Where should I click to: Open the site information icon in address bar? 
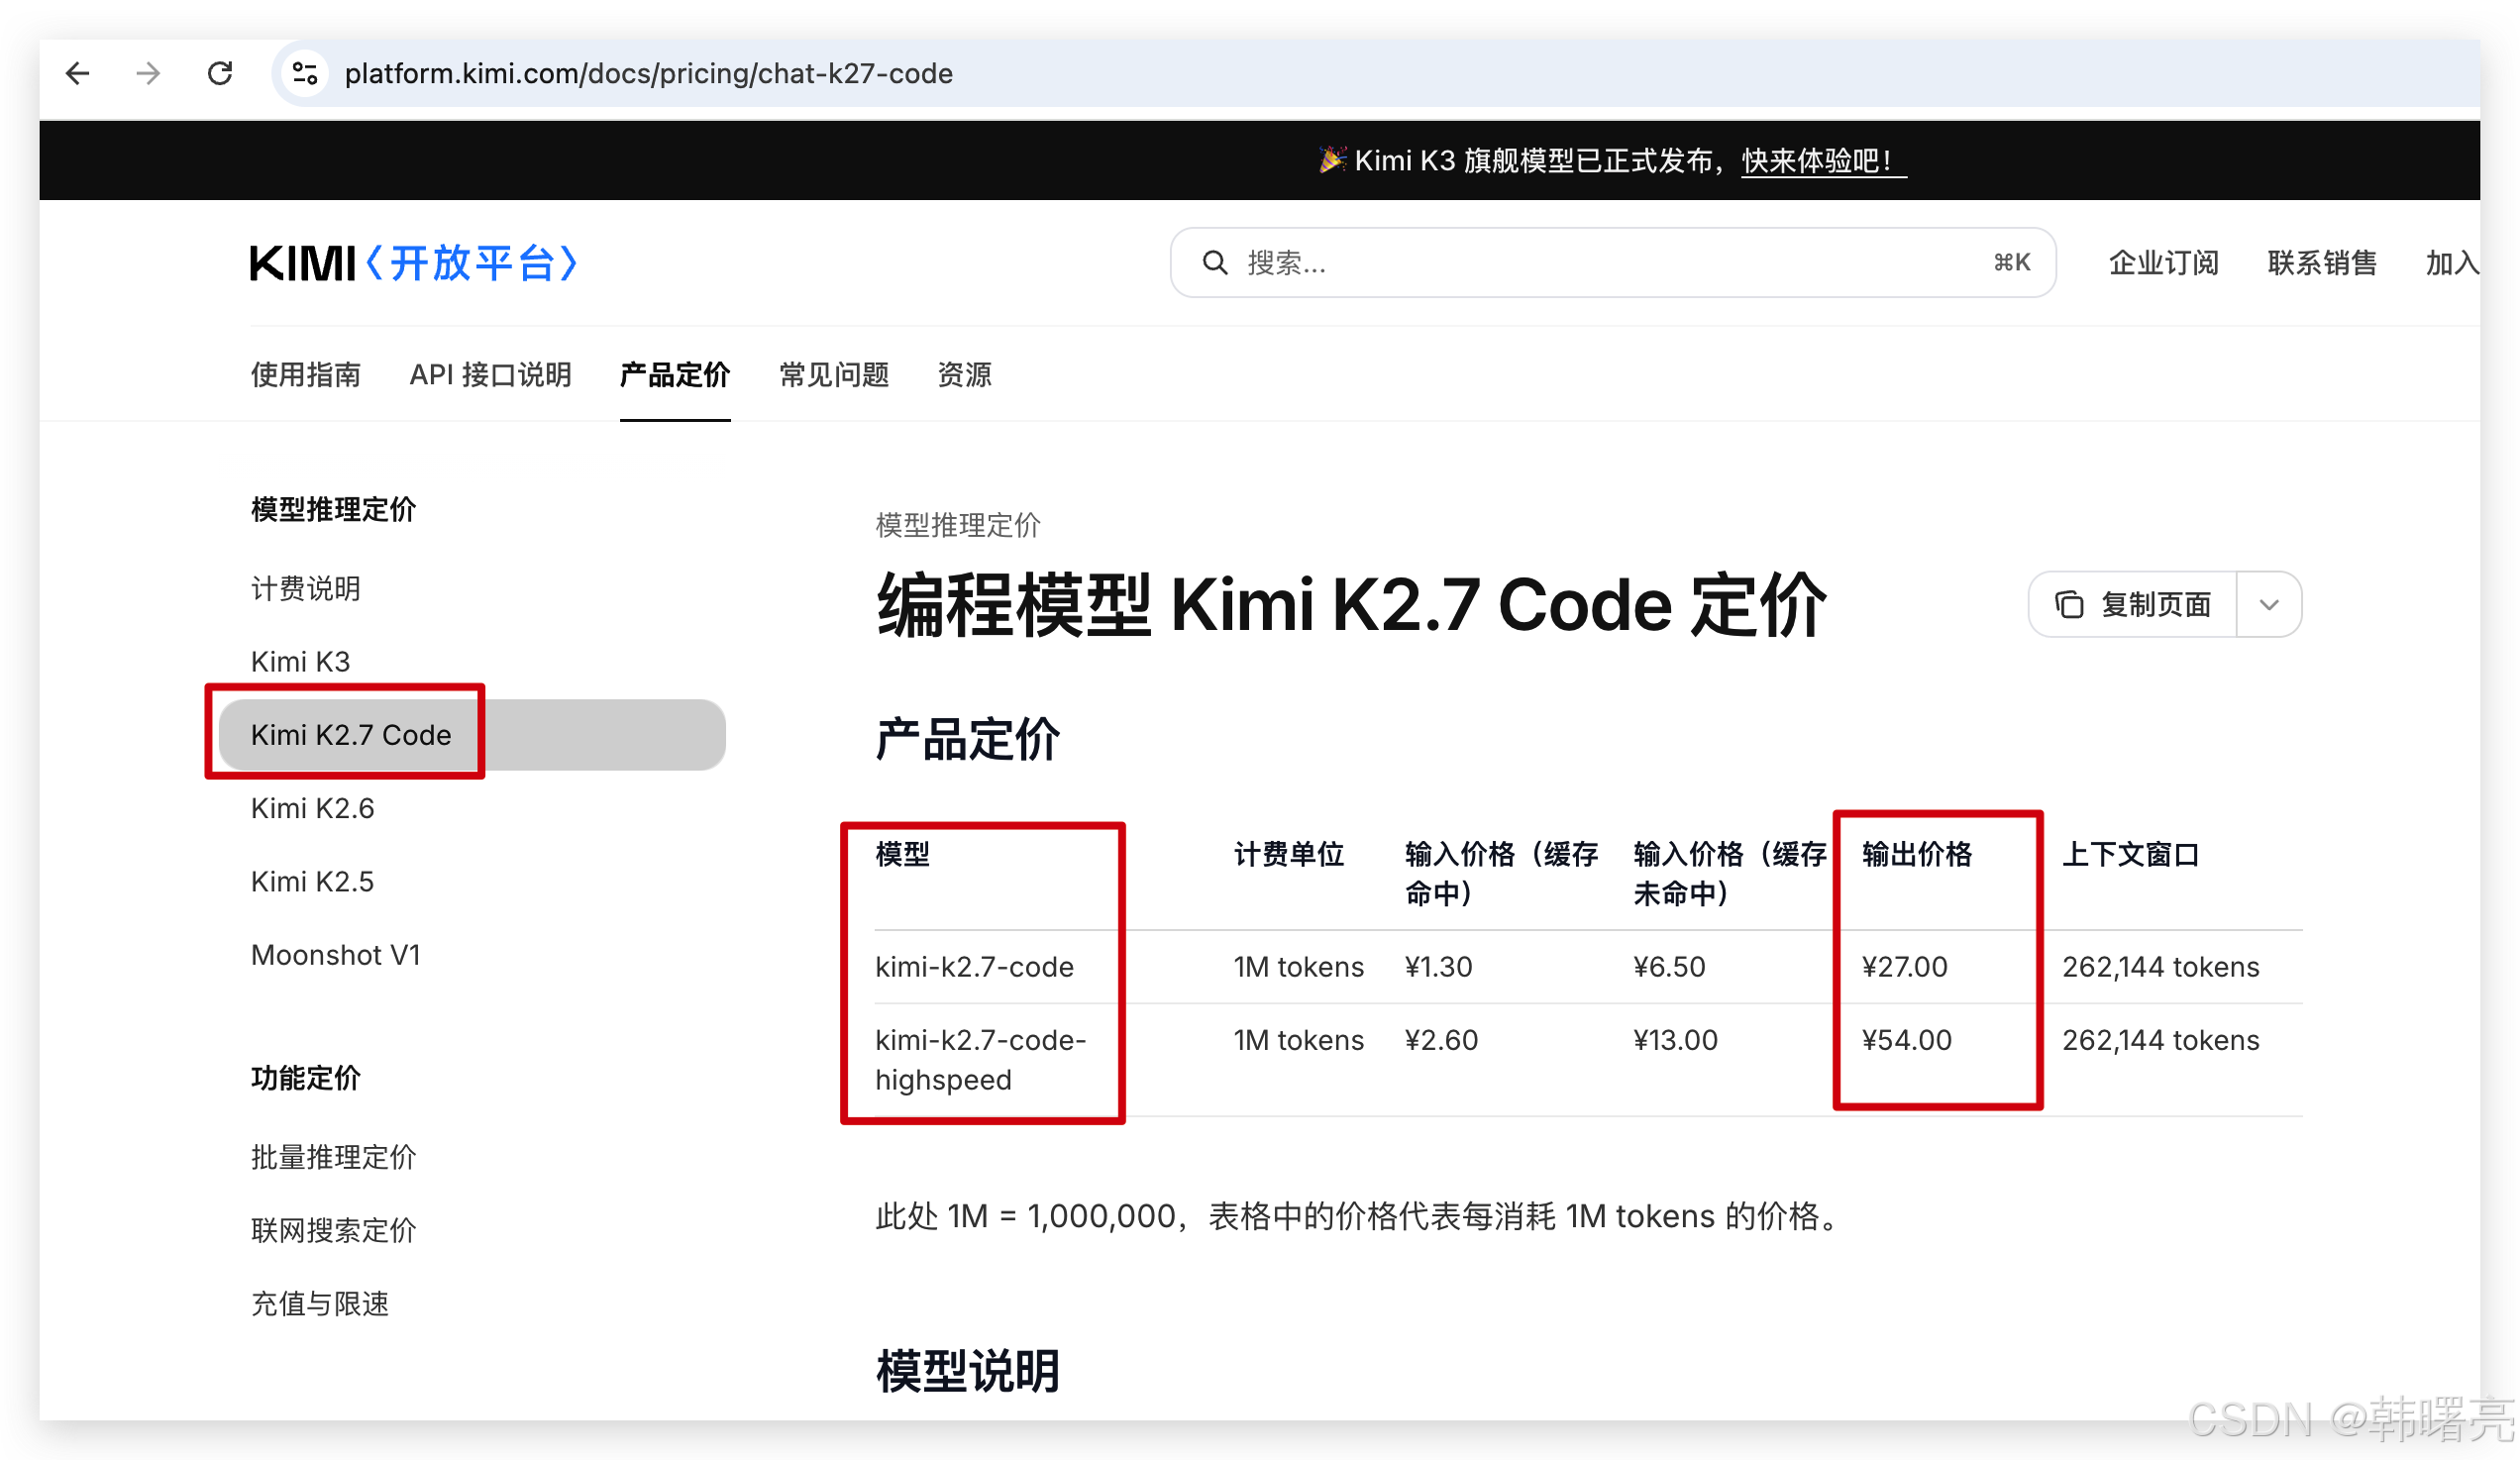(305, 73)
